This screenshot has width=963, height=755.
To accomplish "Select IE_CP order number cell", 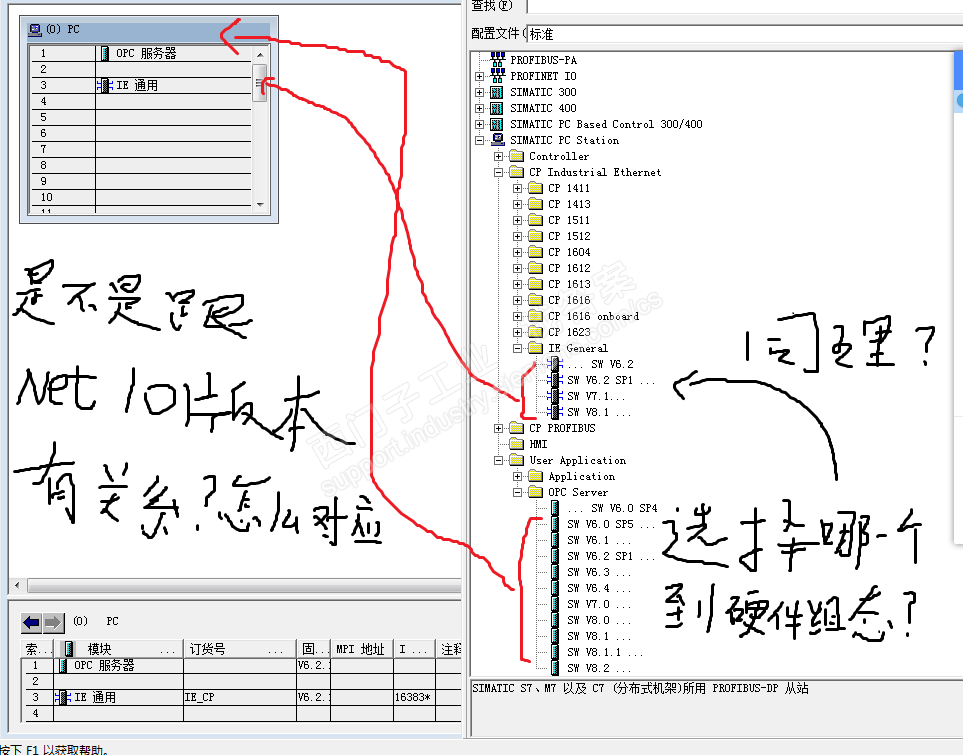I will click(240, 697).
